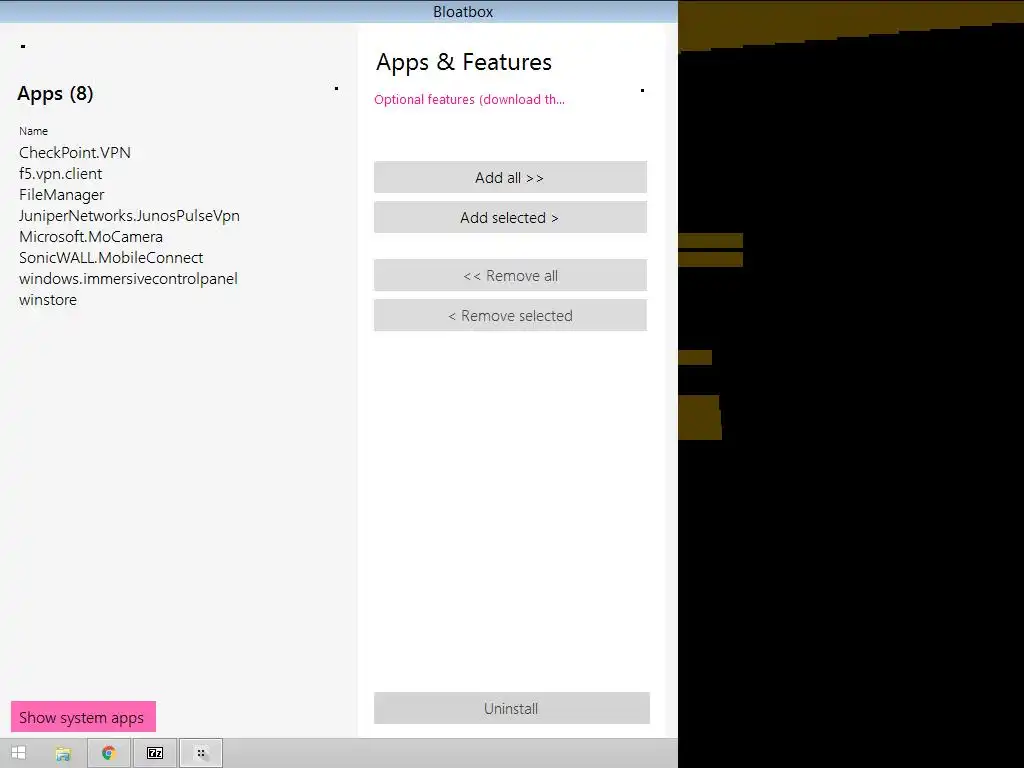The height and width of the screenshot is (768, 1024).
Task: Click the Add all >> button
Action: [510, 177]
